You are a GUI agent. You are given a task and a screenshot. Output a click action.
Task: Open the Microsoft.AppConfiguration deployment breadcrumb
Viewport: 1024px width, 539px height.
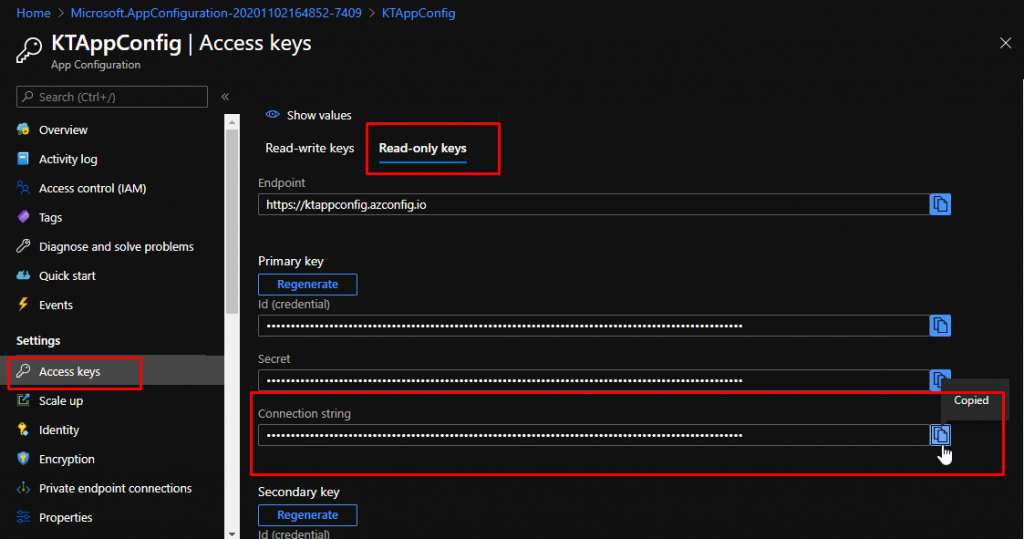tap(216, 13)
